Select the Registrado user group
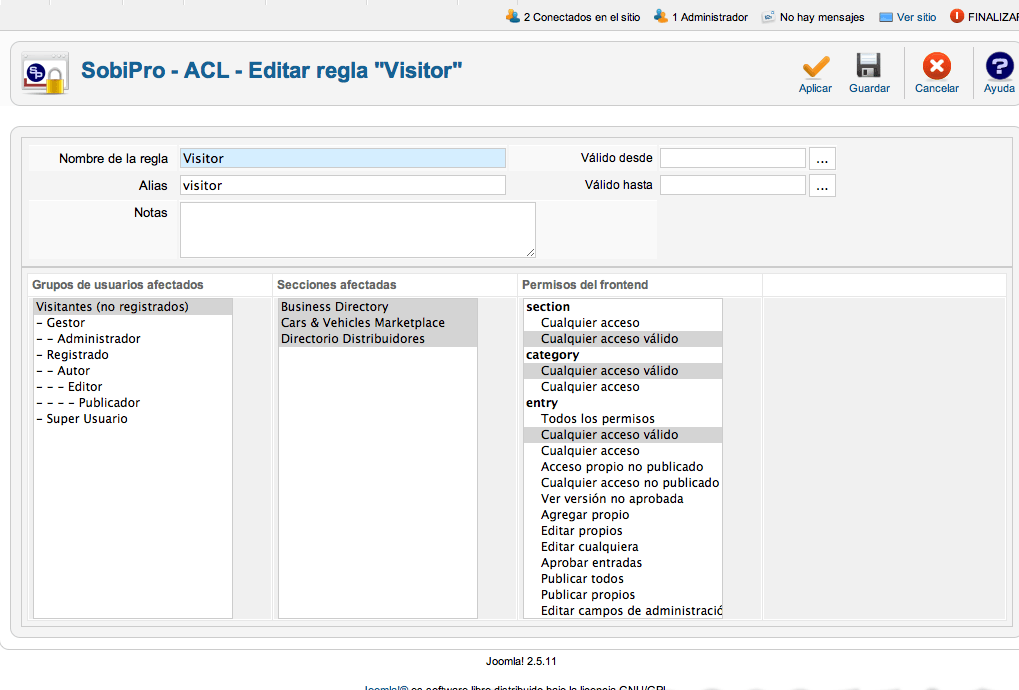 click(x=133, y=355)
